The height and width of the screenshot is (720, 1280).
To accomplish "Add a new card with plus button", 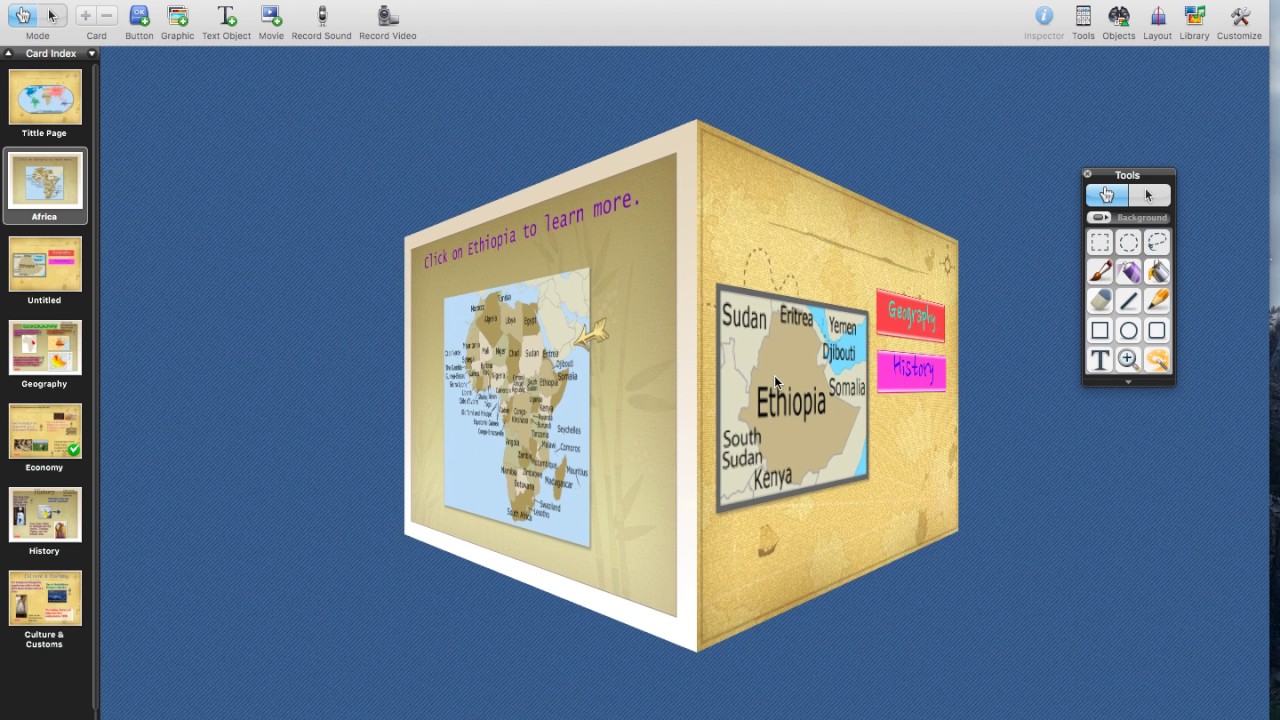I will [x=85, y=15].
